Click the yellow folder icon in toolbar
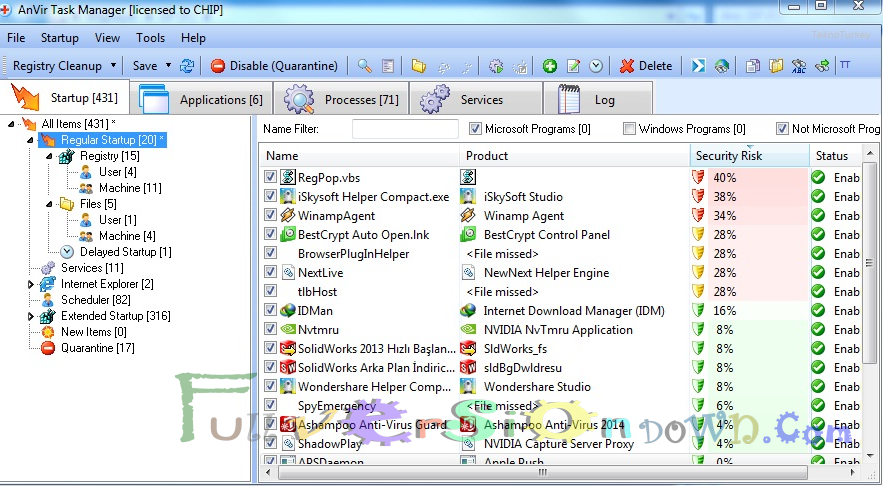This screenshot has height=486, width=883. (x=418, y=66)
